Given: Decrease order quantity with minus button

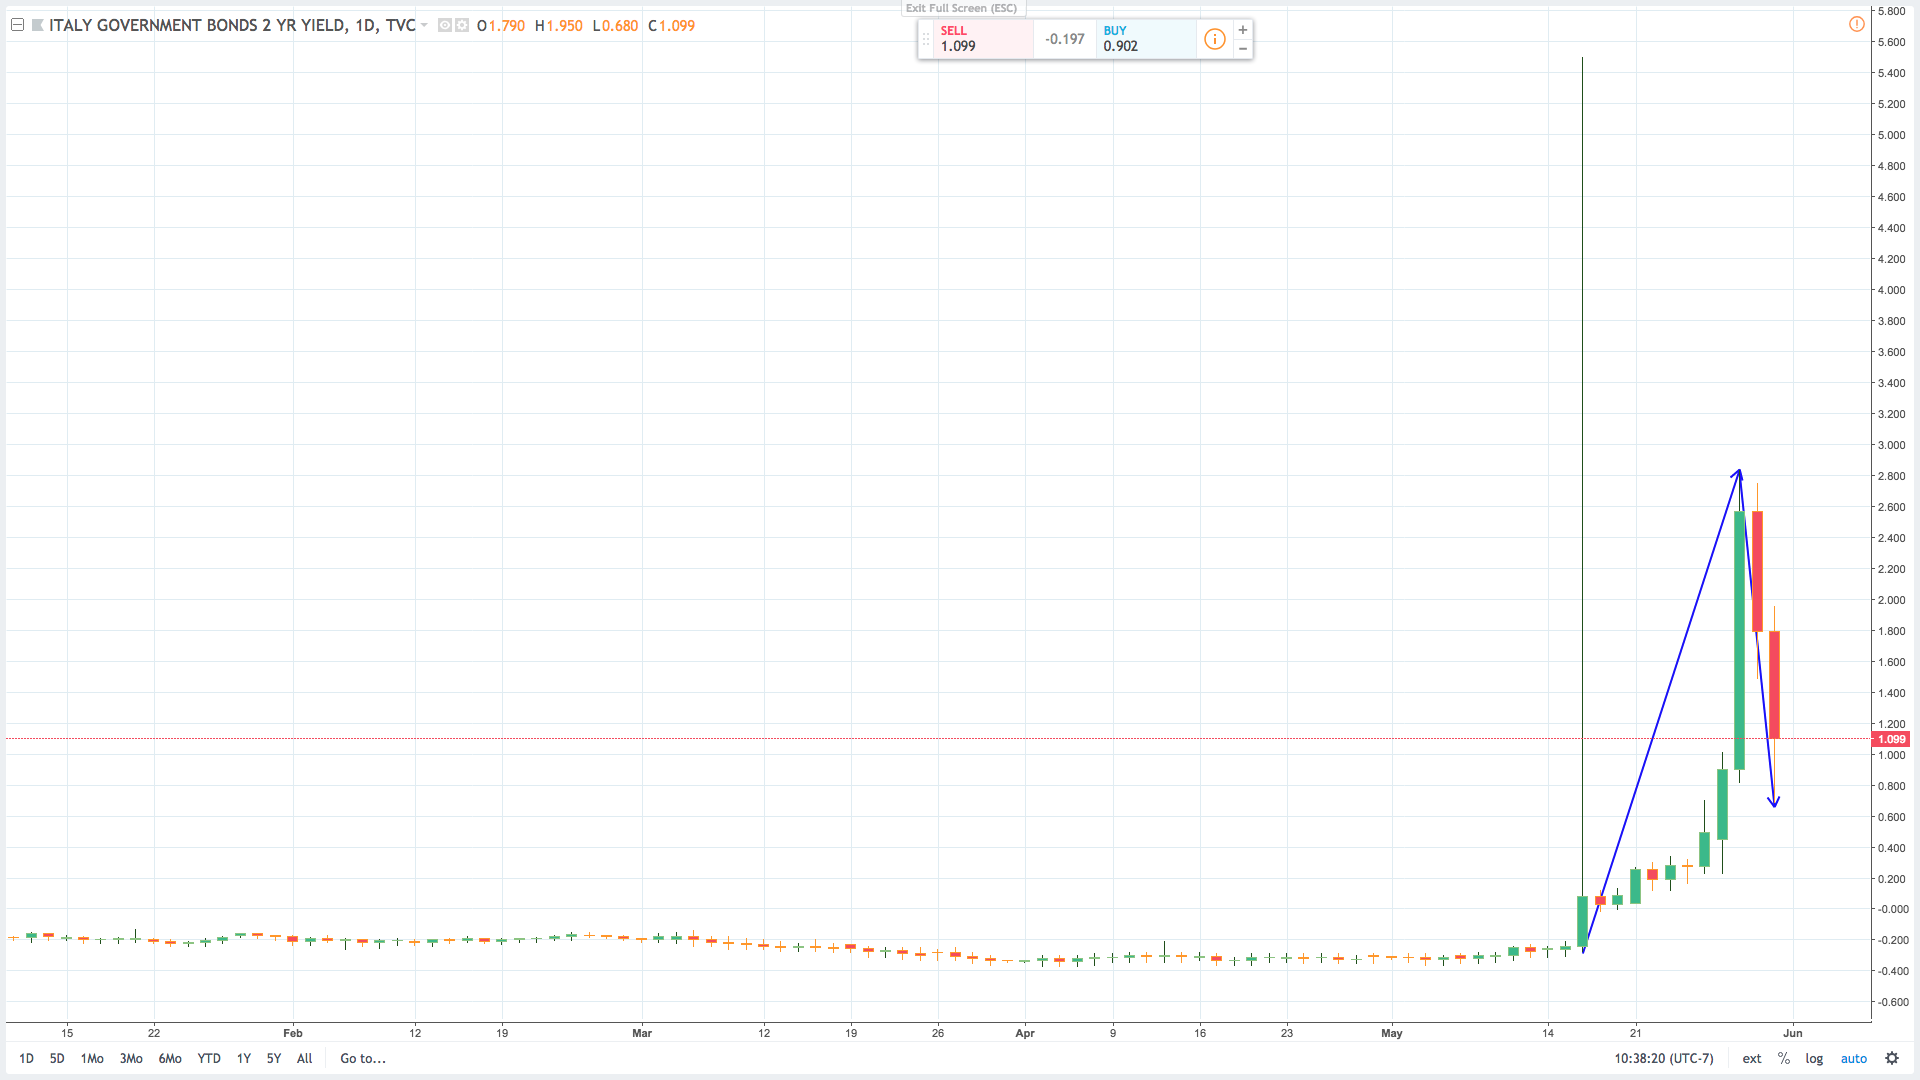Looking at the screenshot, I should [x=1243, y=49].
